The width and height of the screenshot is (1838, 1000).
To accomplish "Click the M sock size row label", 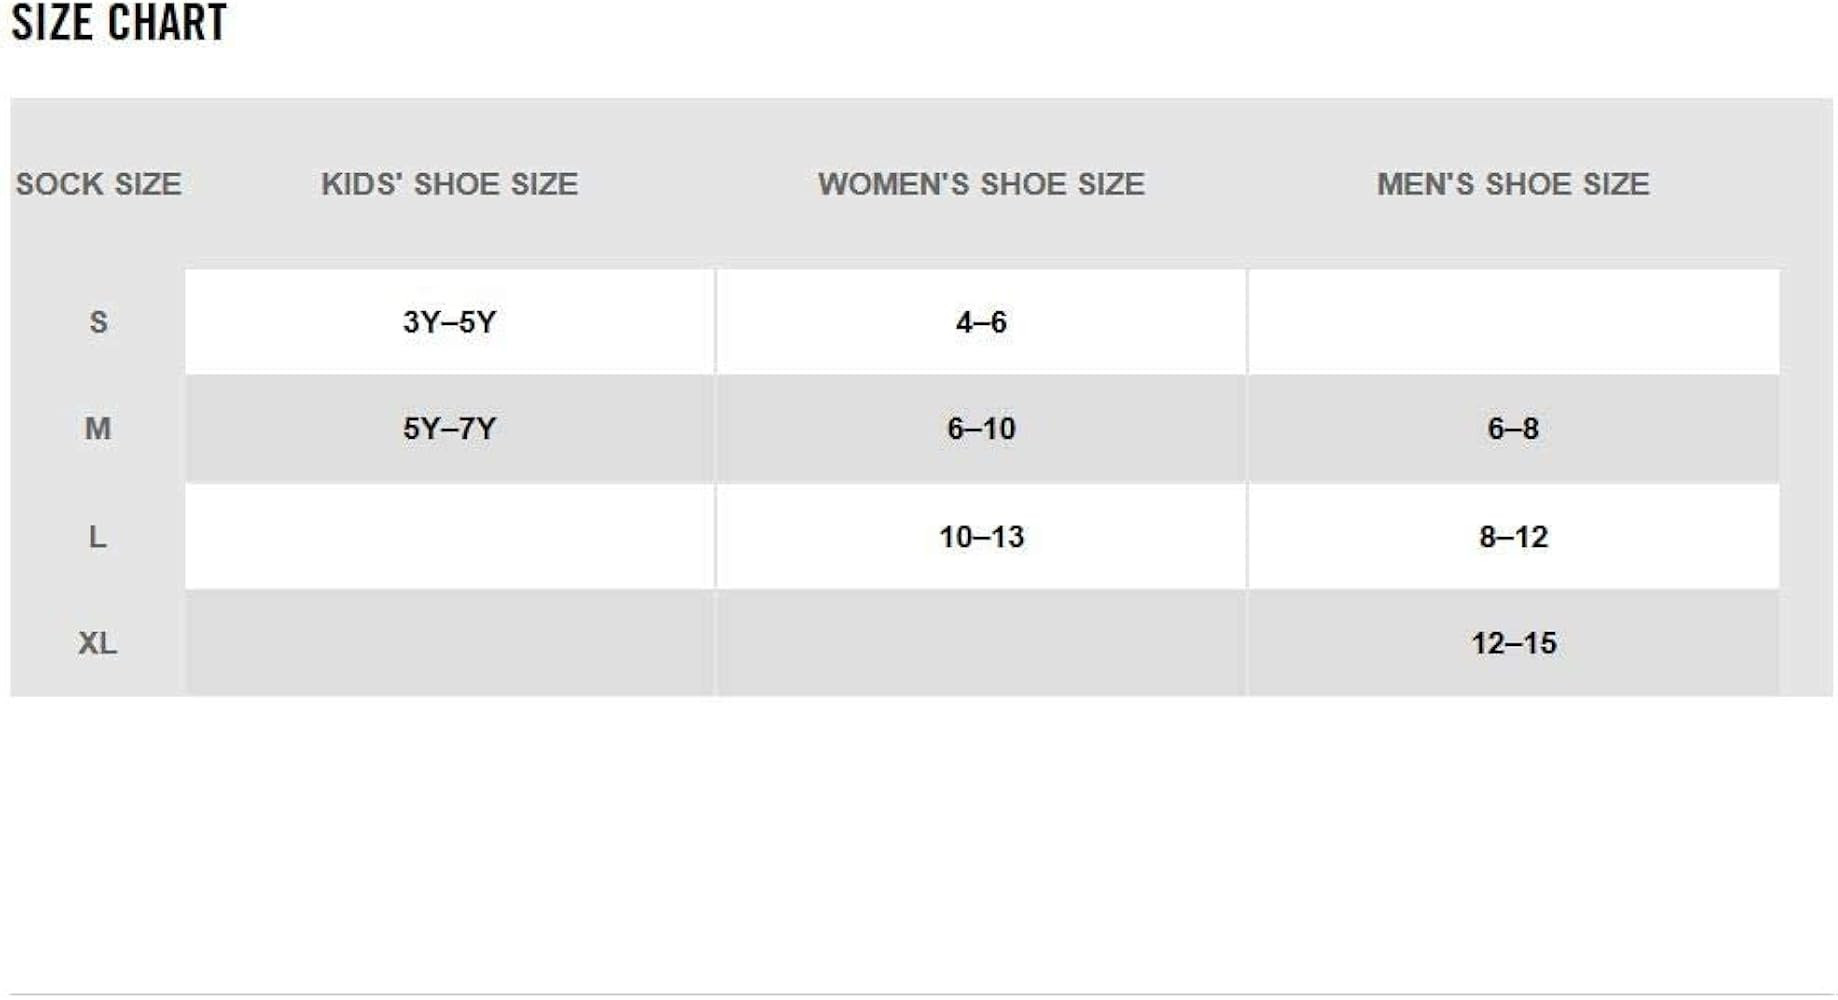I will (x=98, y=429).
